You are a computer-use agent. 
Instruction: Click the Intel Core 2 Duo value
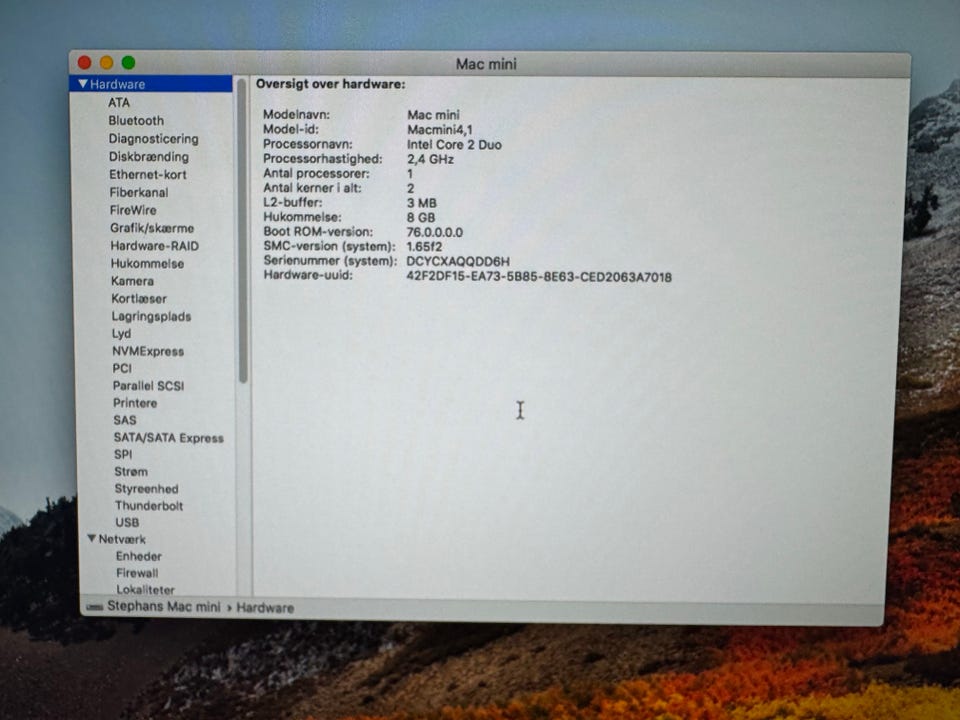(x=454, y=144)
